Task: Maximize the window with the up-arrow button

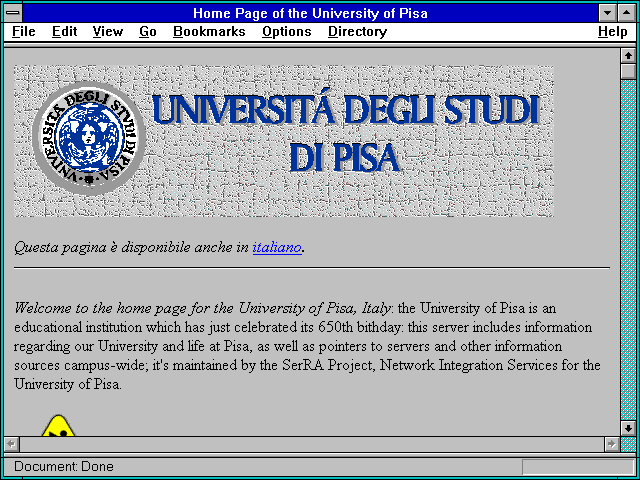Action: [x=627, y=13]
